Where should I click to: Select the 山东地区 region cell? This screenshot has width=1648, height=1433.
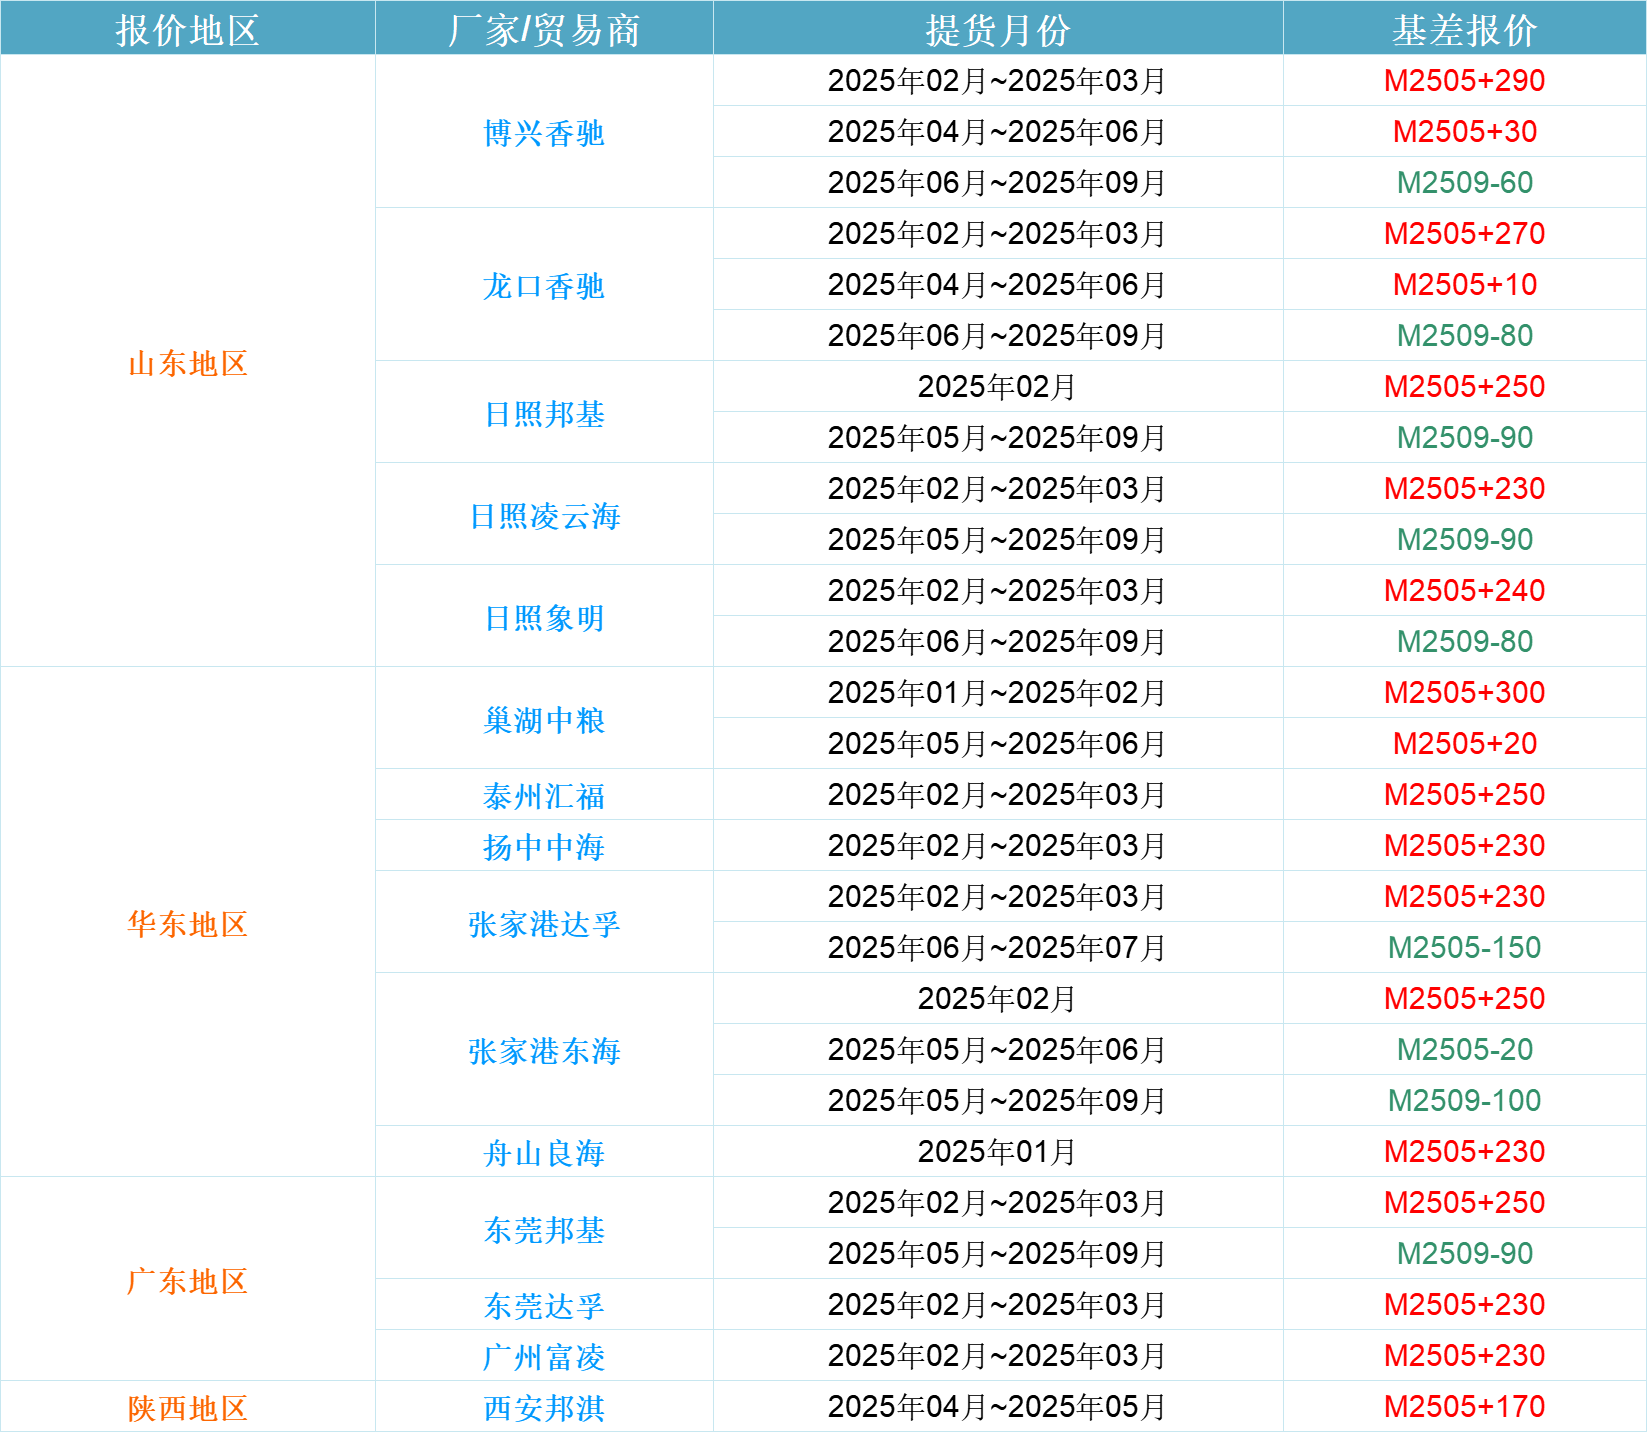coord(188,363)
